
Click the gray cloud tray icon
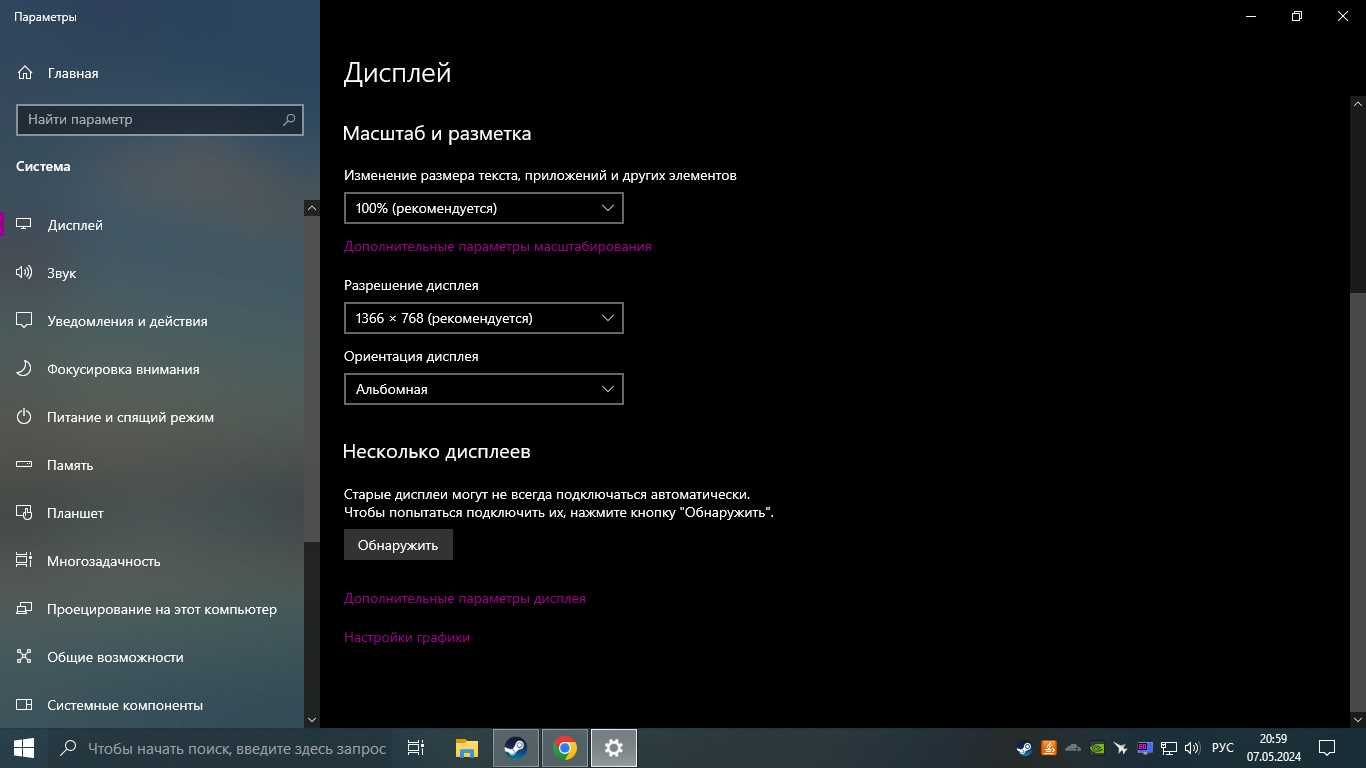point(1073,748)
